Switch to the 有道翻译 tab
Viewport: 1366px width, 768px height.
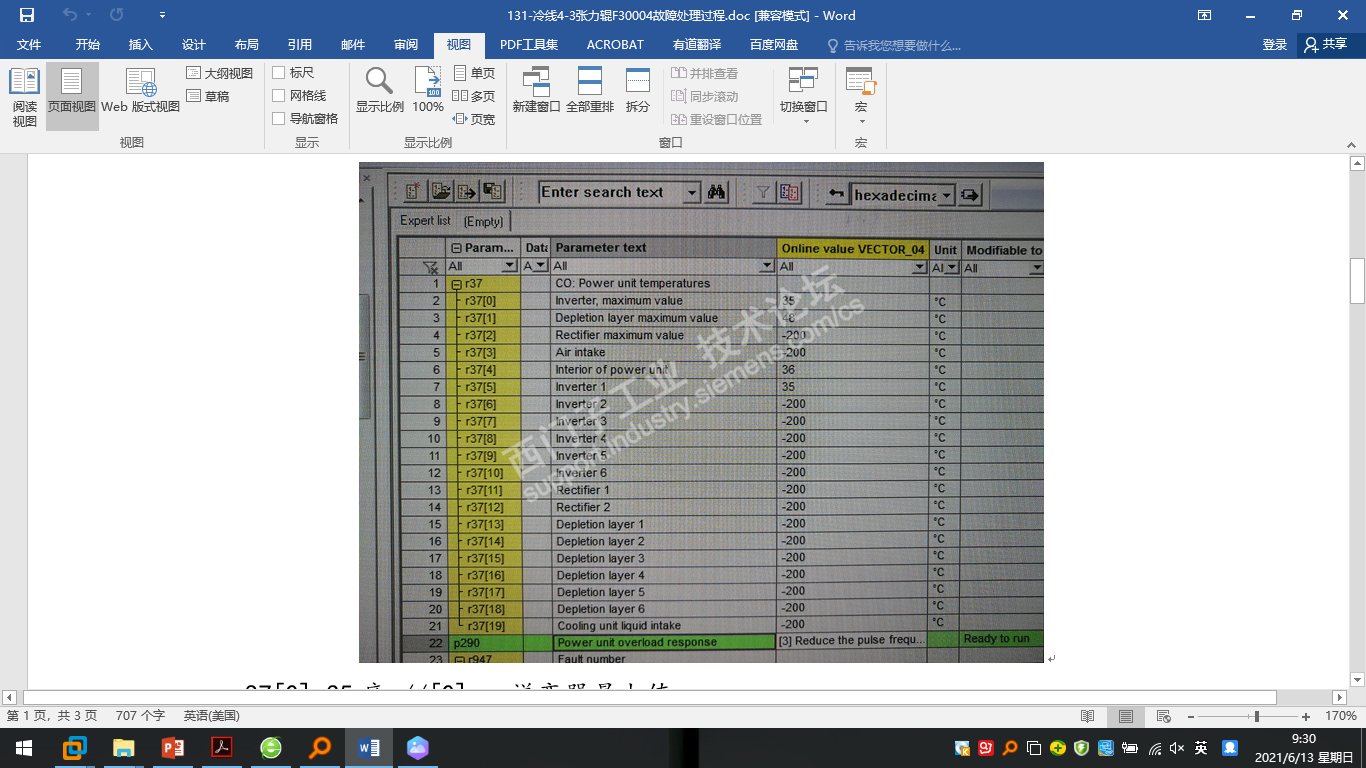(697, 45)
